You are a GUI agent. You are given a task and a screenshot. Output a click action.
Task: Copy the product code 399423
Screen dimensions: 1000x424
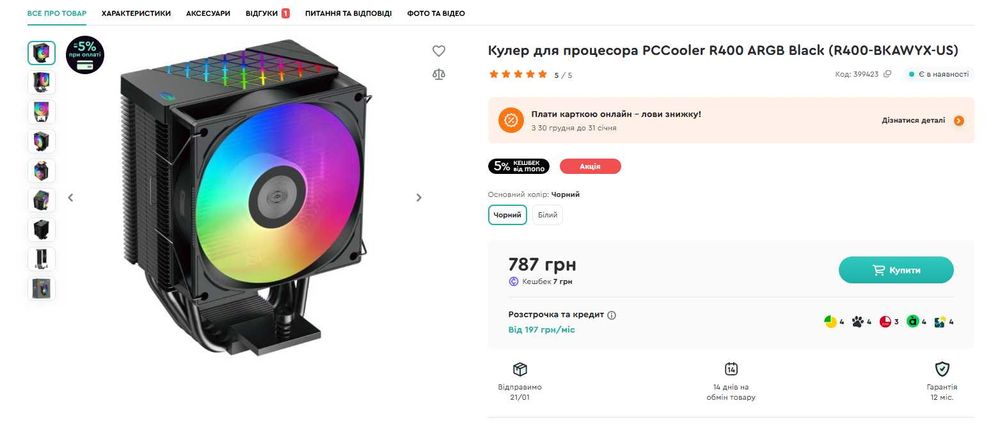[x=888, y=74]
